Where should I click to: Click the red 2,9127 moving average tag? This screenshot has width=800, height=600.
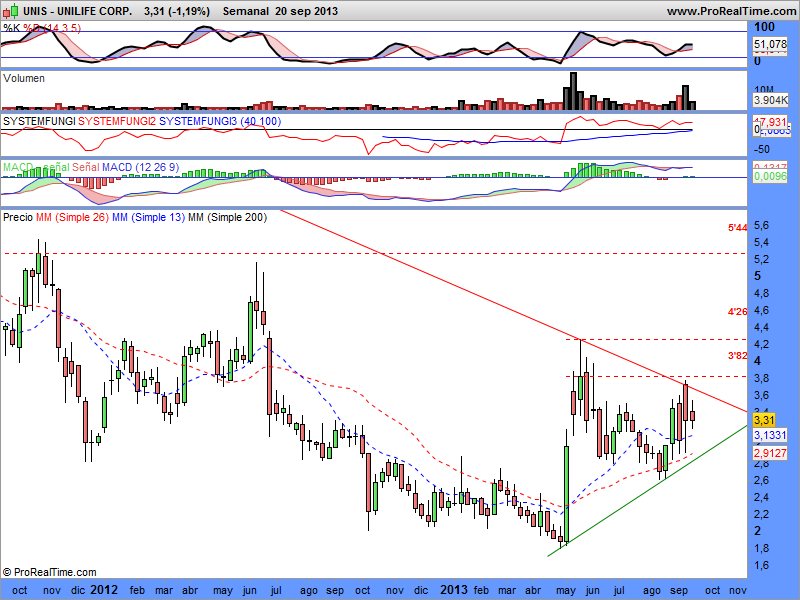(770, 453)
